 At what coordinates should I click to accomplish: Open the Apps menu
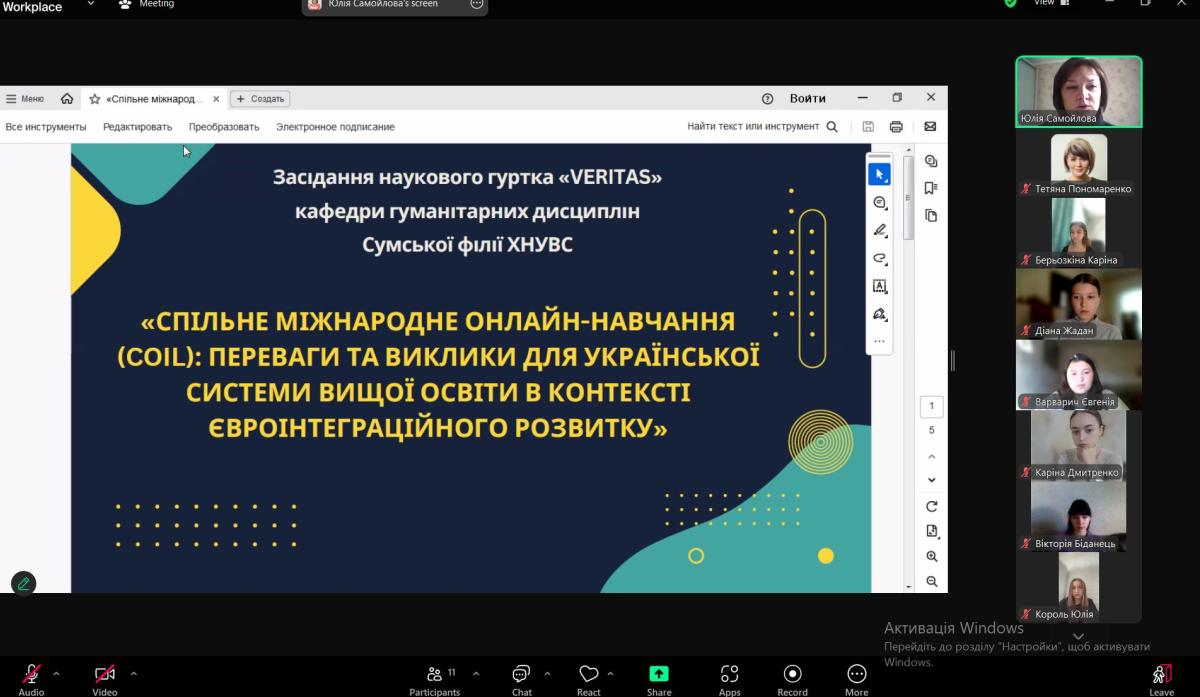729,675
